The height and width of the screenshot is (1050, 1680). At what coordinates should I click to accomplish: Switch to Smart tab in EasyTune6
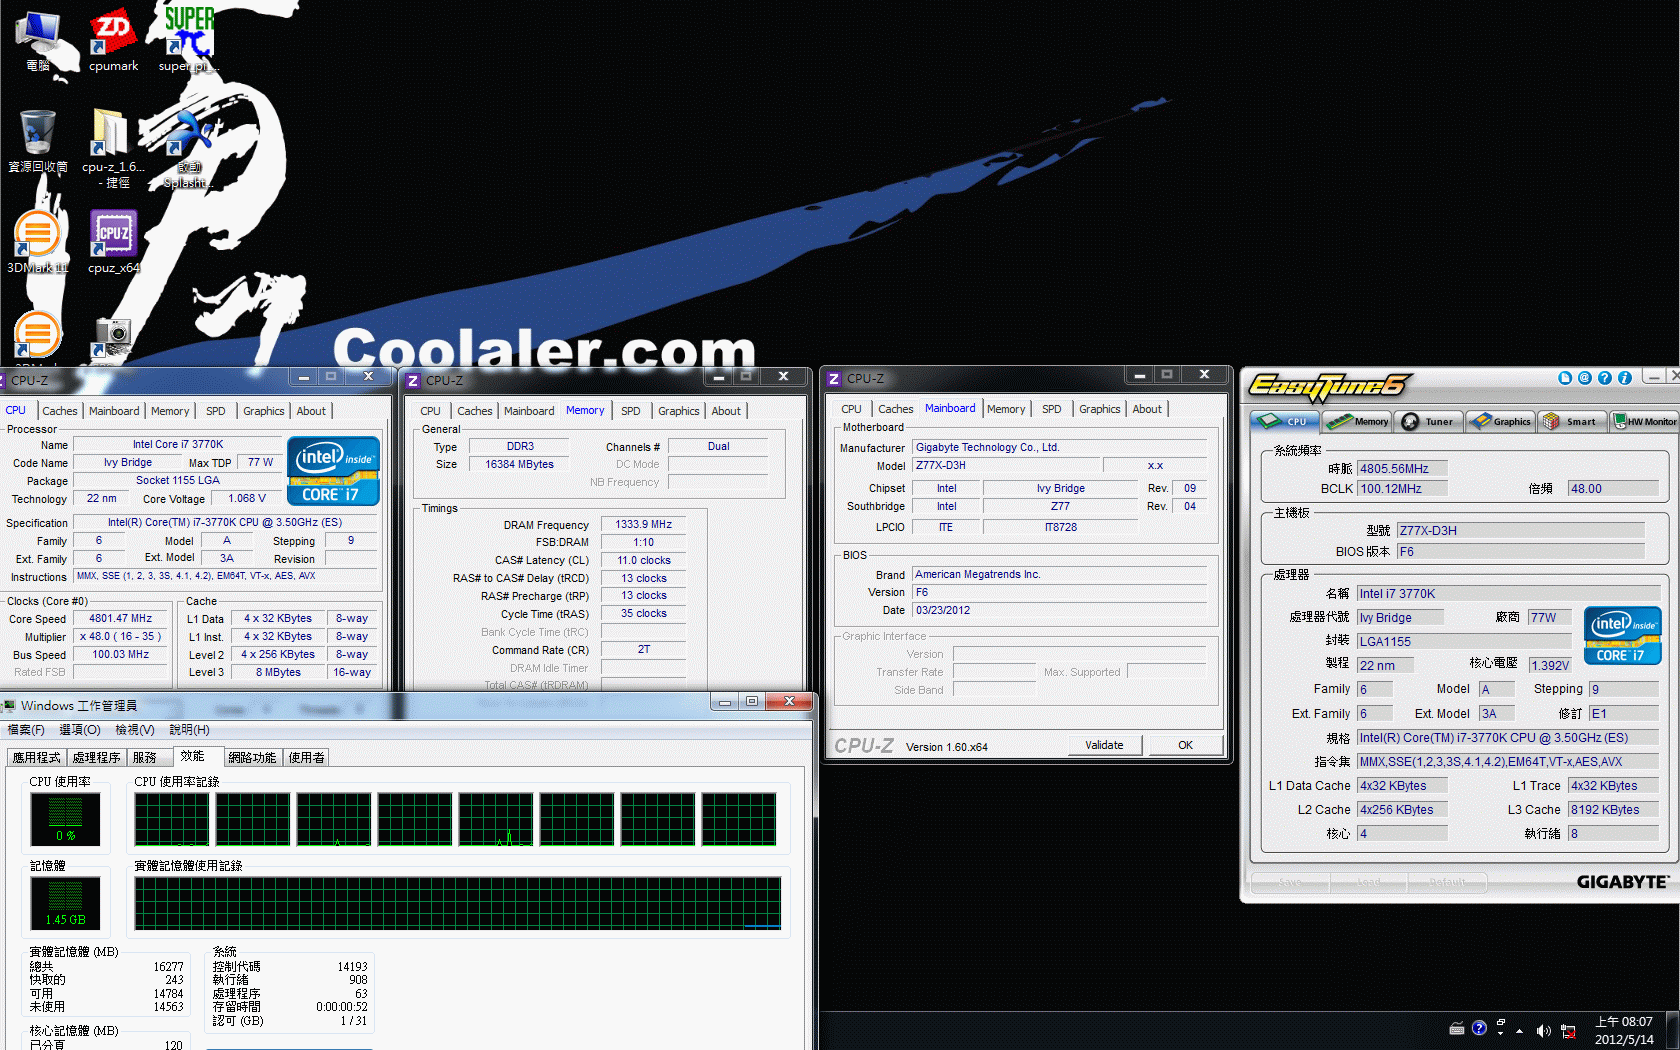pos(1572,421)
